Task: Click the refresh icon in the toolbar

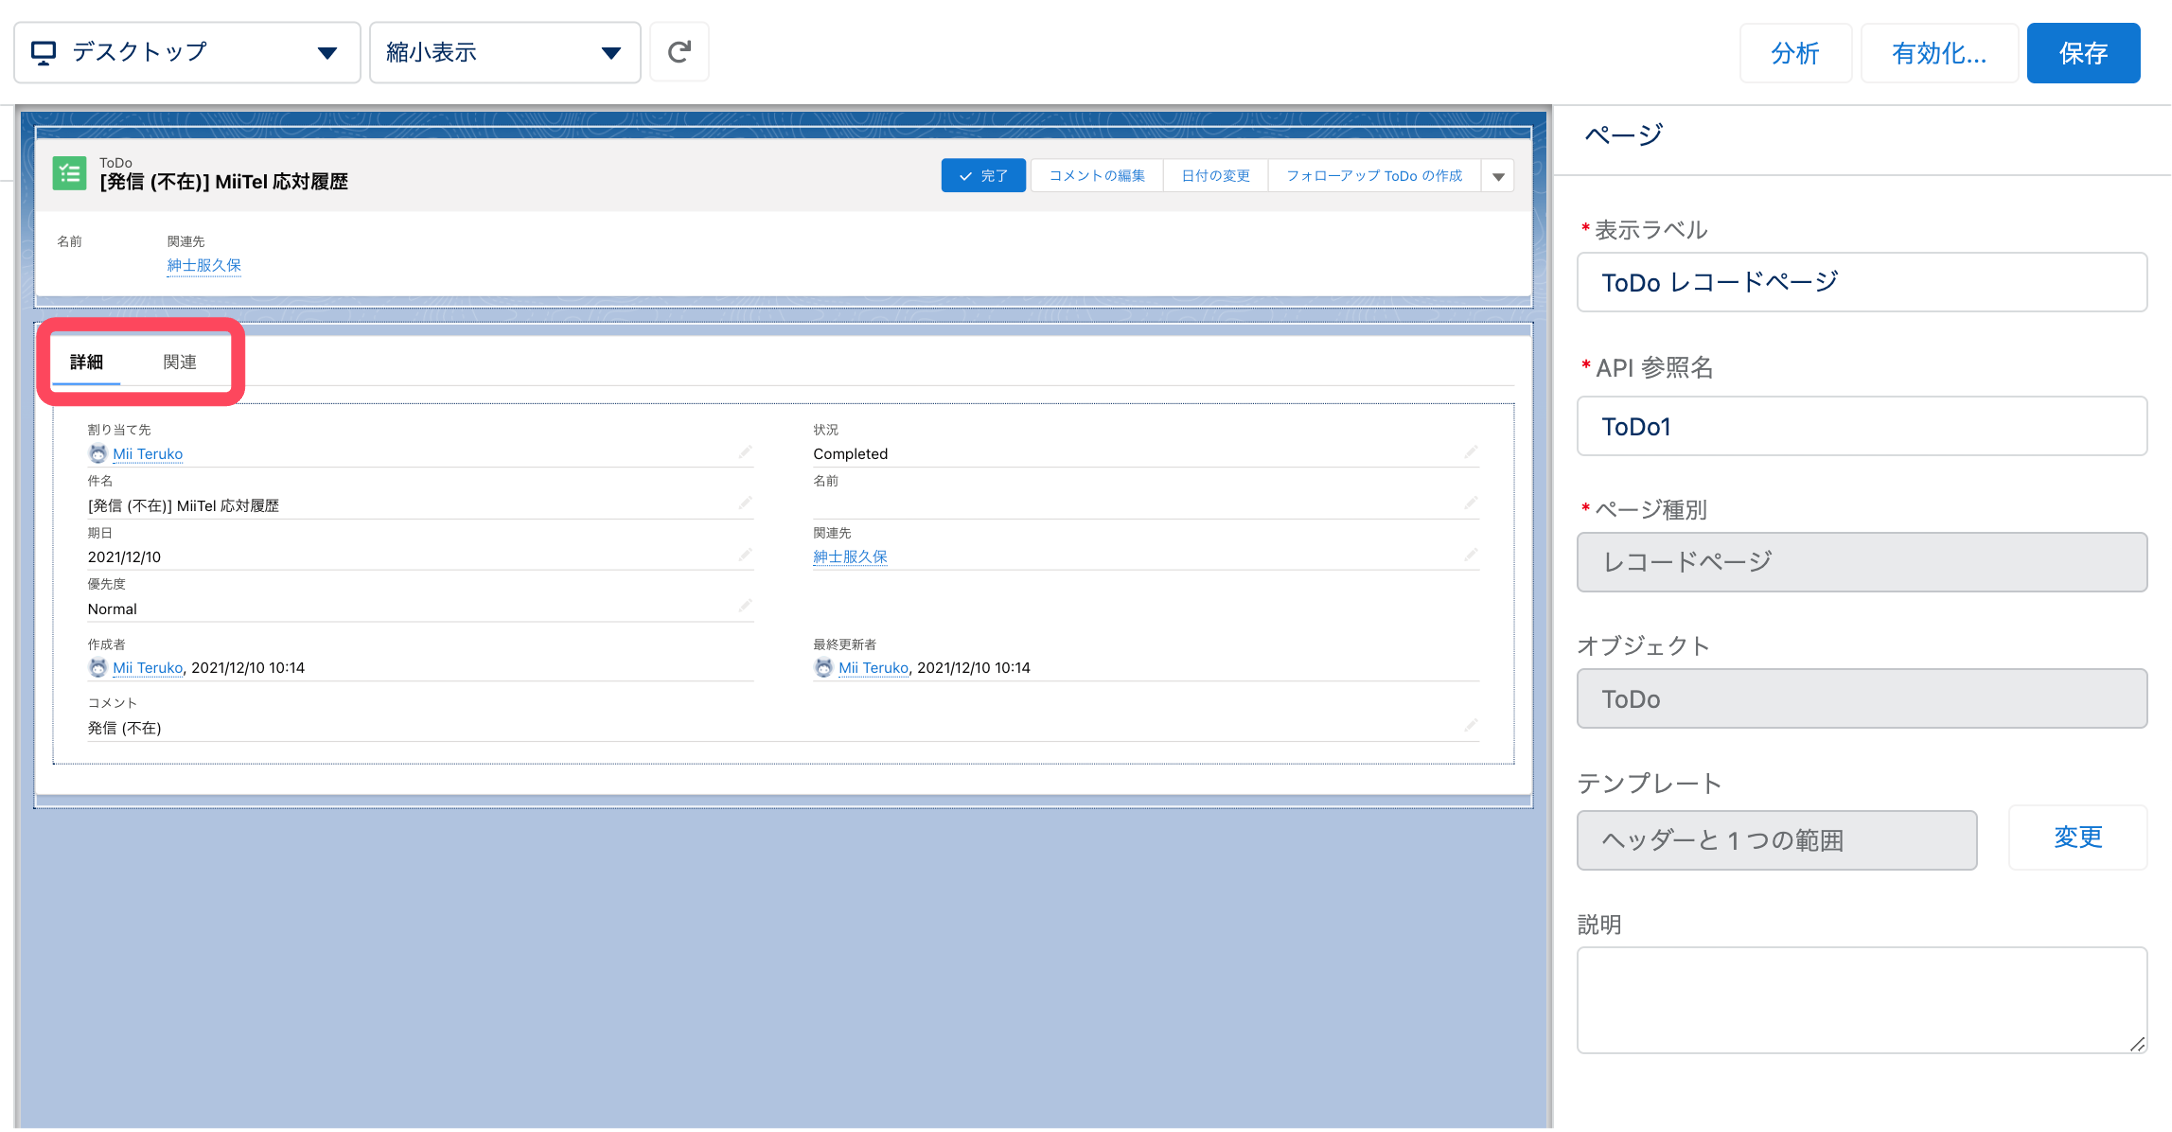Action: [679, 52]
